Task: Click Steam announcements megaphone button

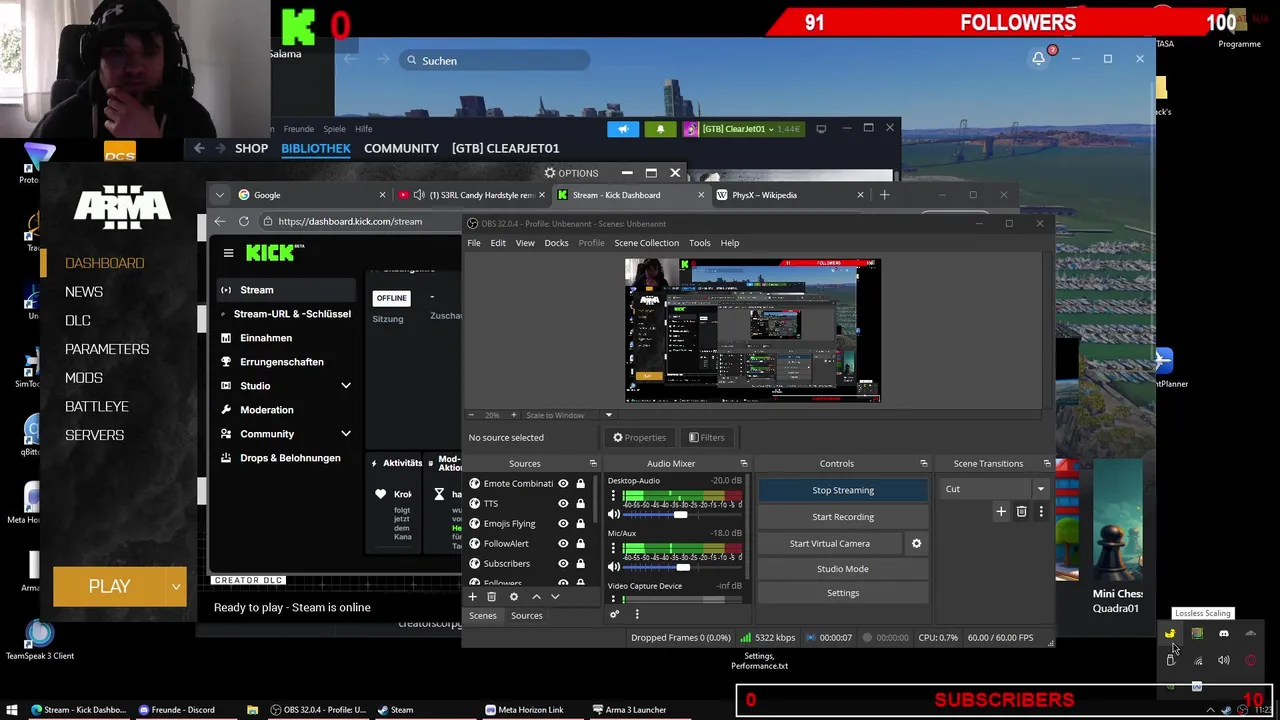Action: coord(623,129)
